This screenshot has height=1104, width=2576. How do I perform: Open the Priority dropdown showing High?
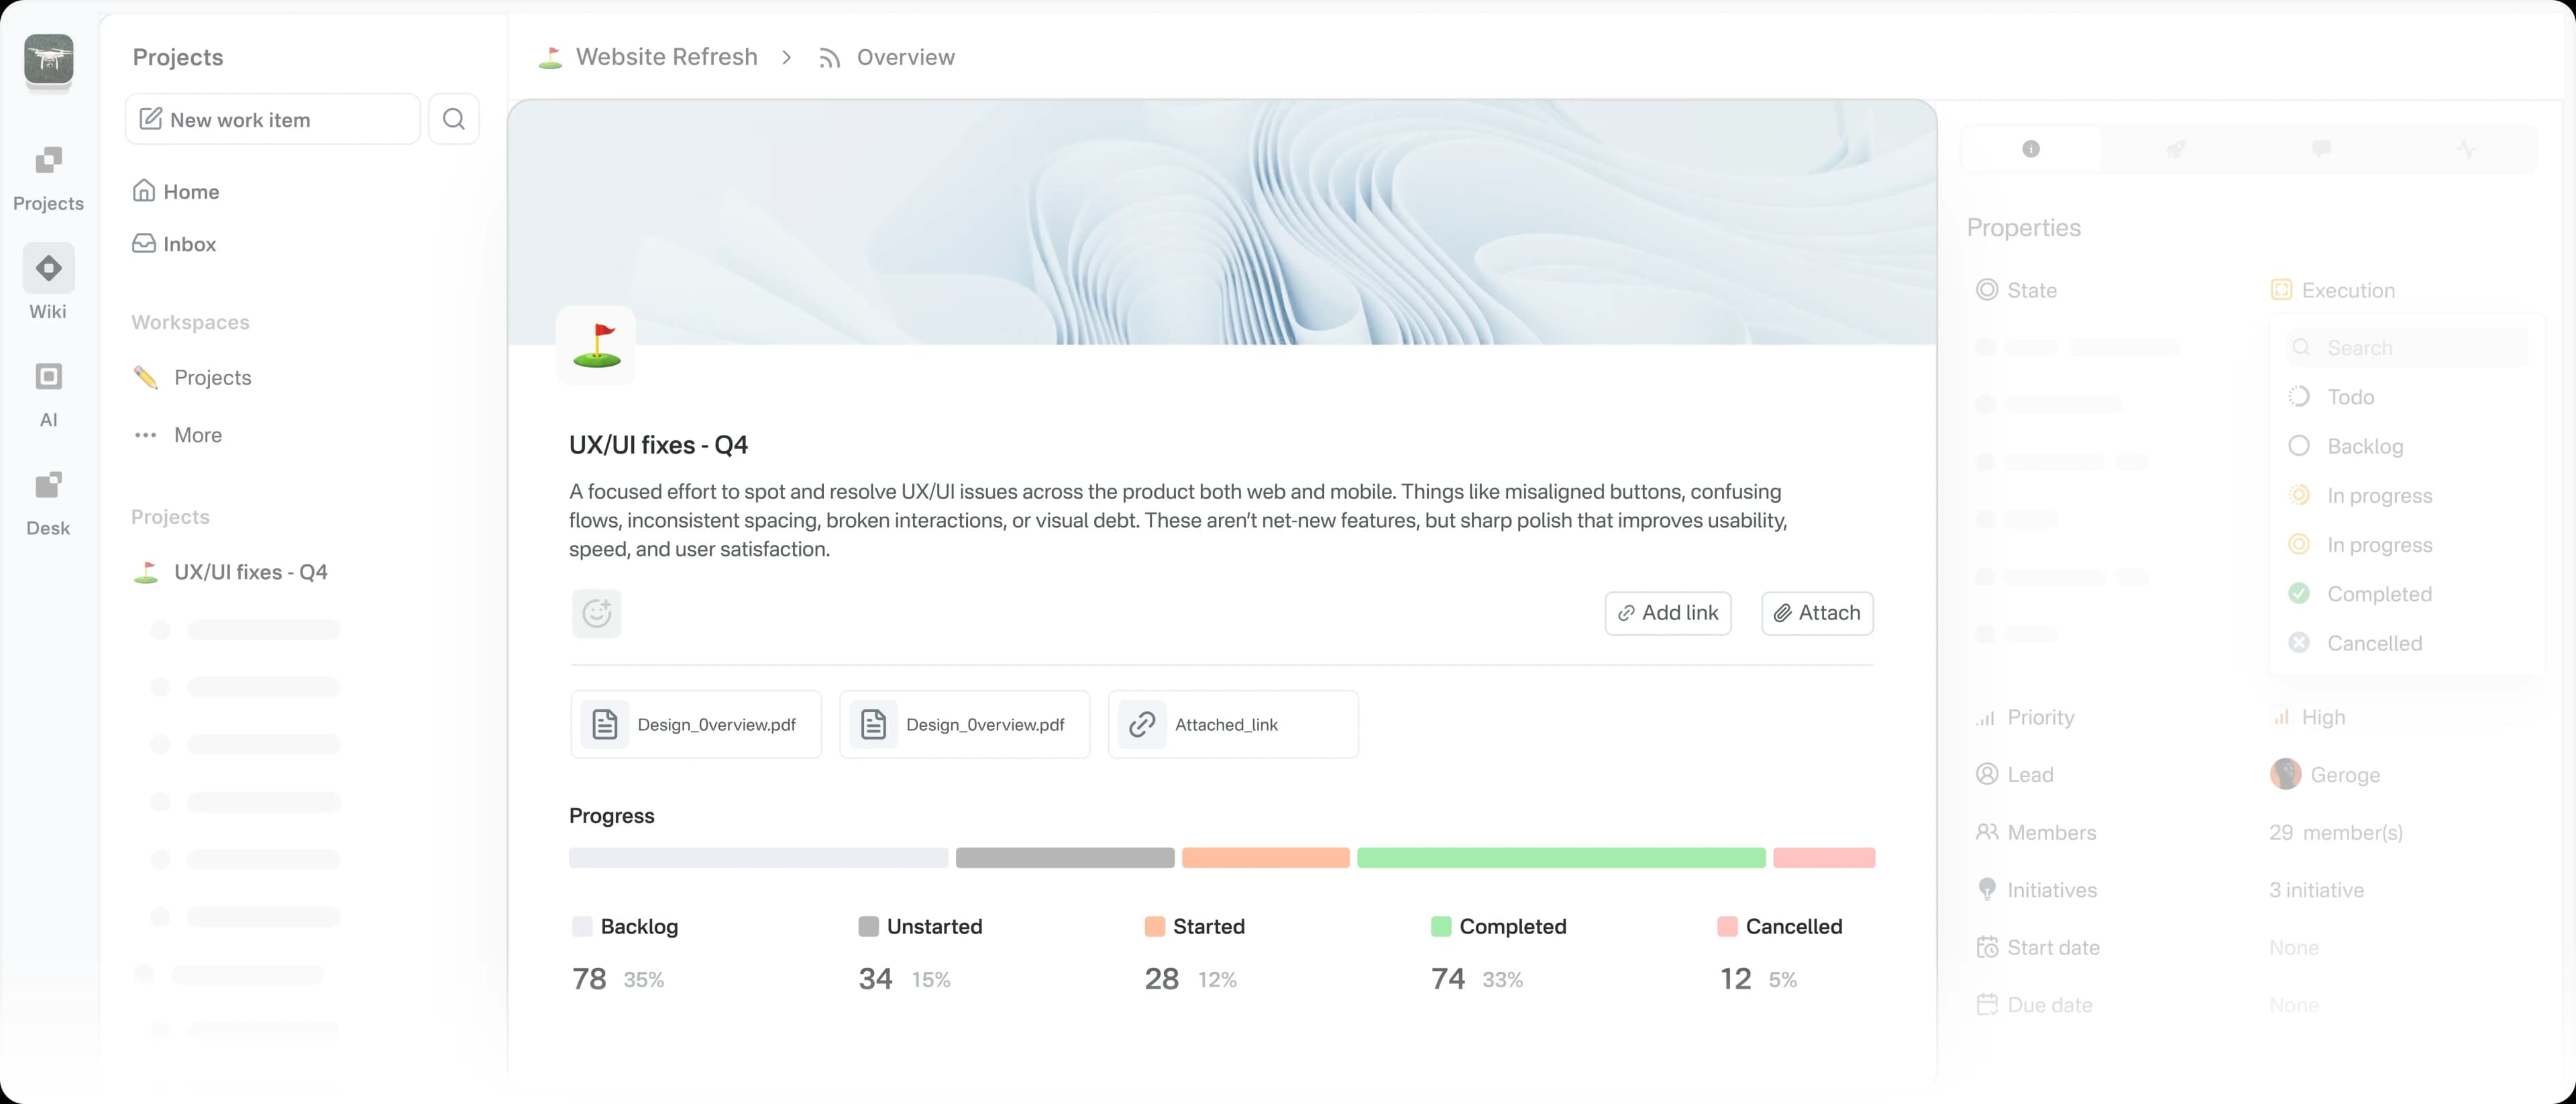pyautogui.click(x=2311, y=716)
